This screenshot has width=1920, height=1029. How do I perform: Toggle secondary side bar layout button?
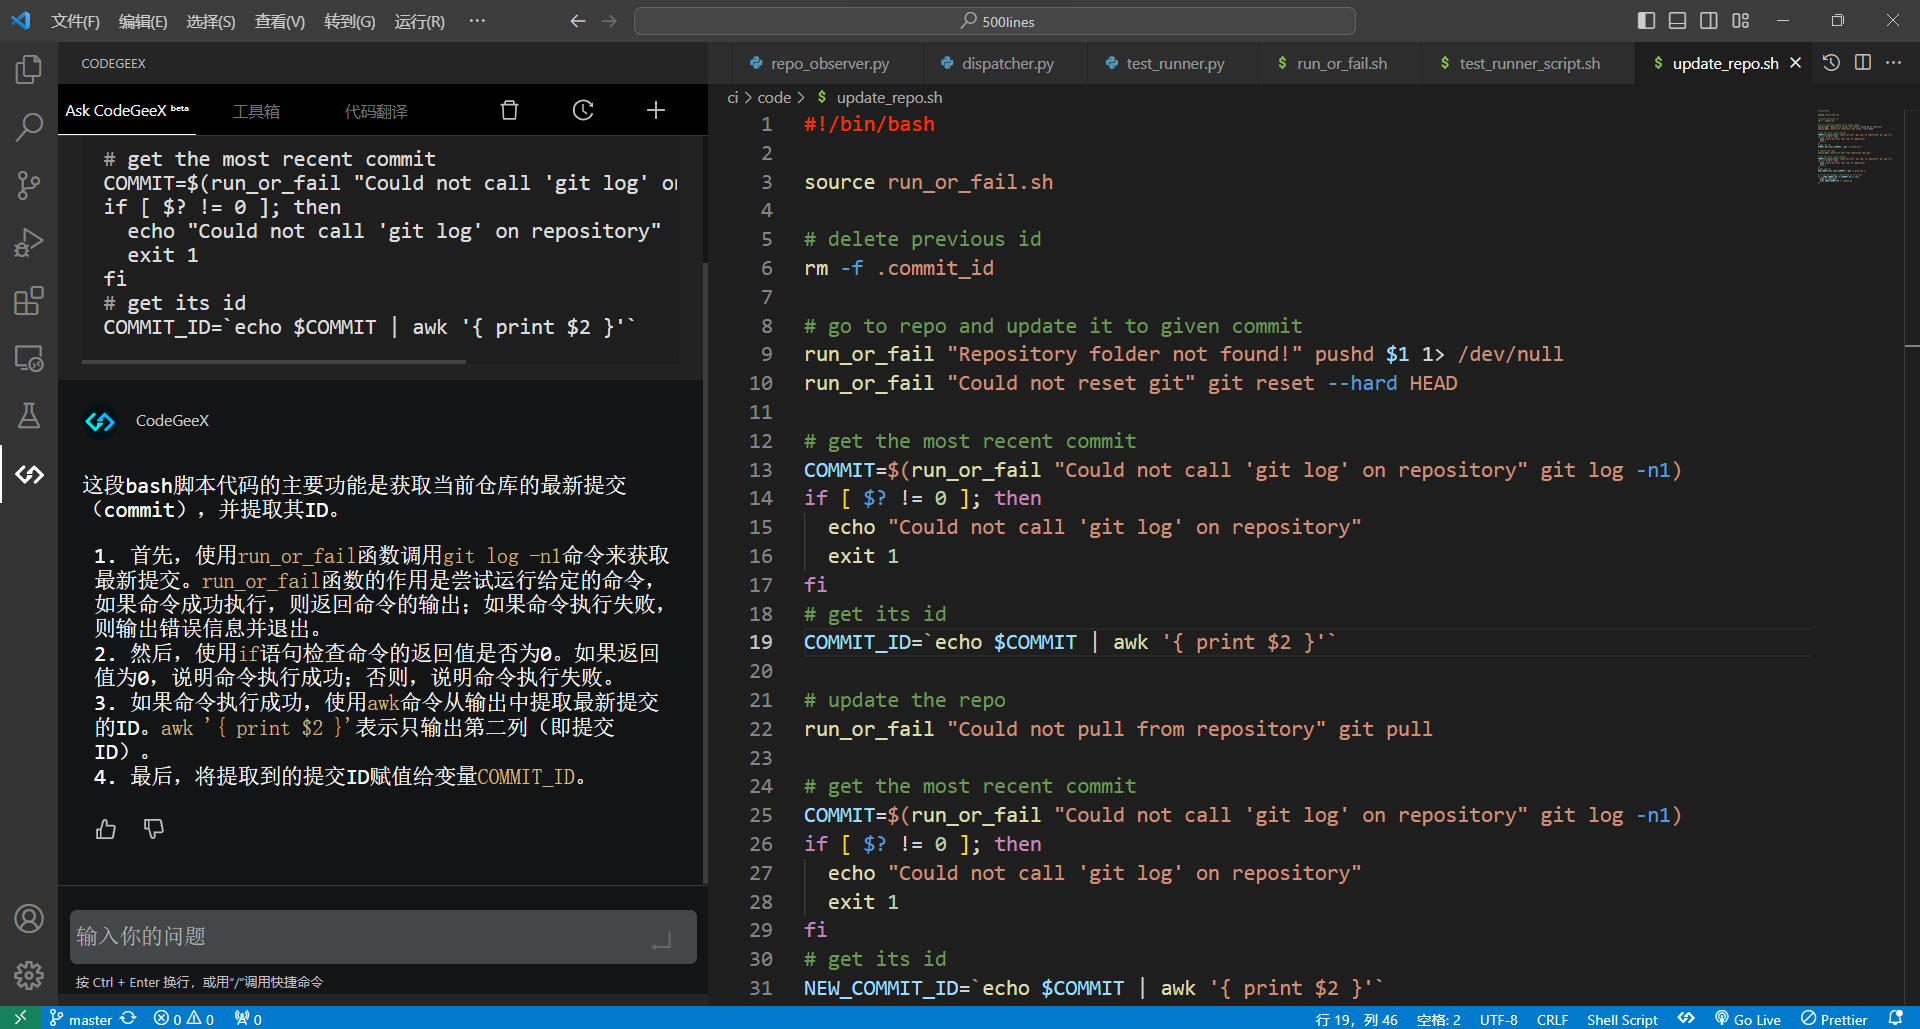[1709, 21]
